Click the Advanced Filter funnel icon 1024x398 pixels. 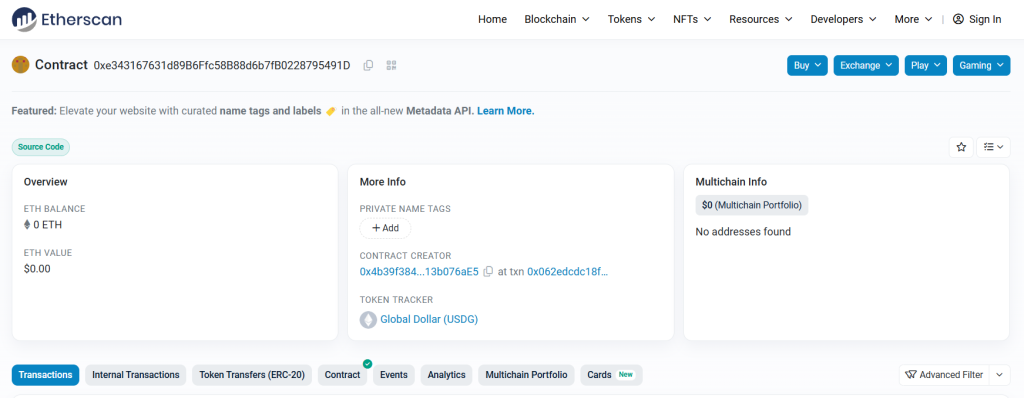911,375
